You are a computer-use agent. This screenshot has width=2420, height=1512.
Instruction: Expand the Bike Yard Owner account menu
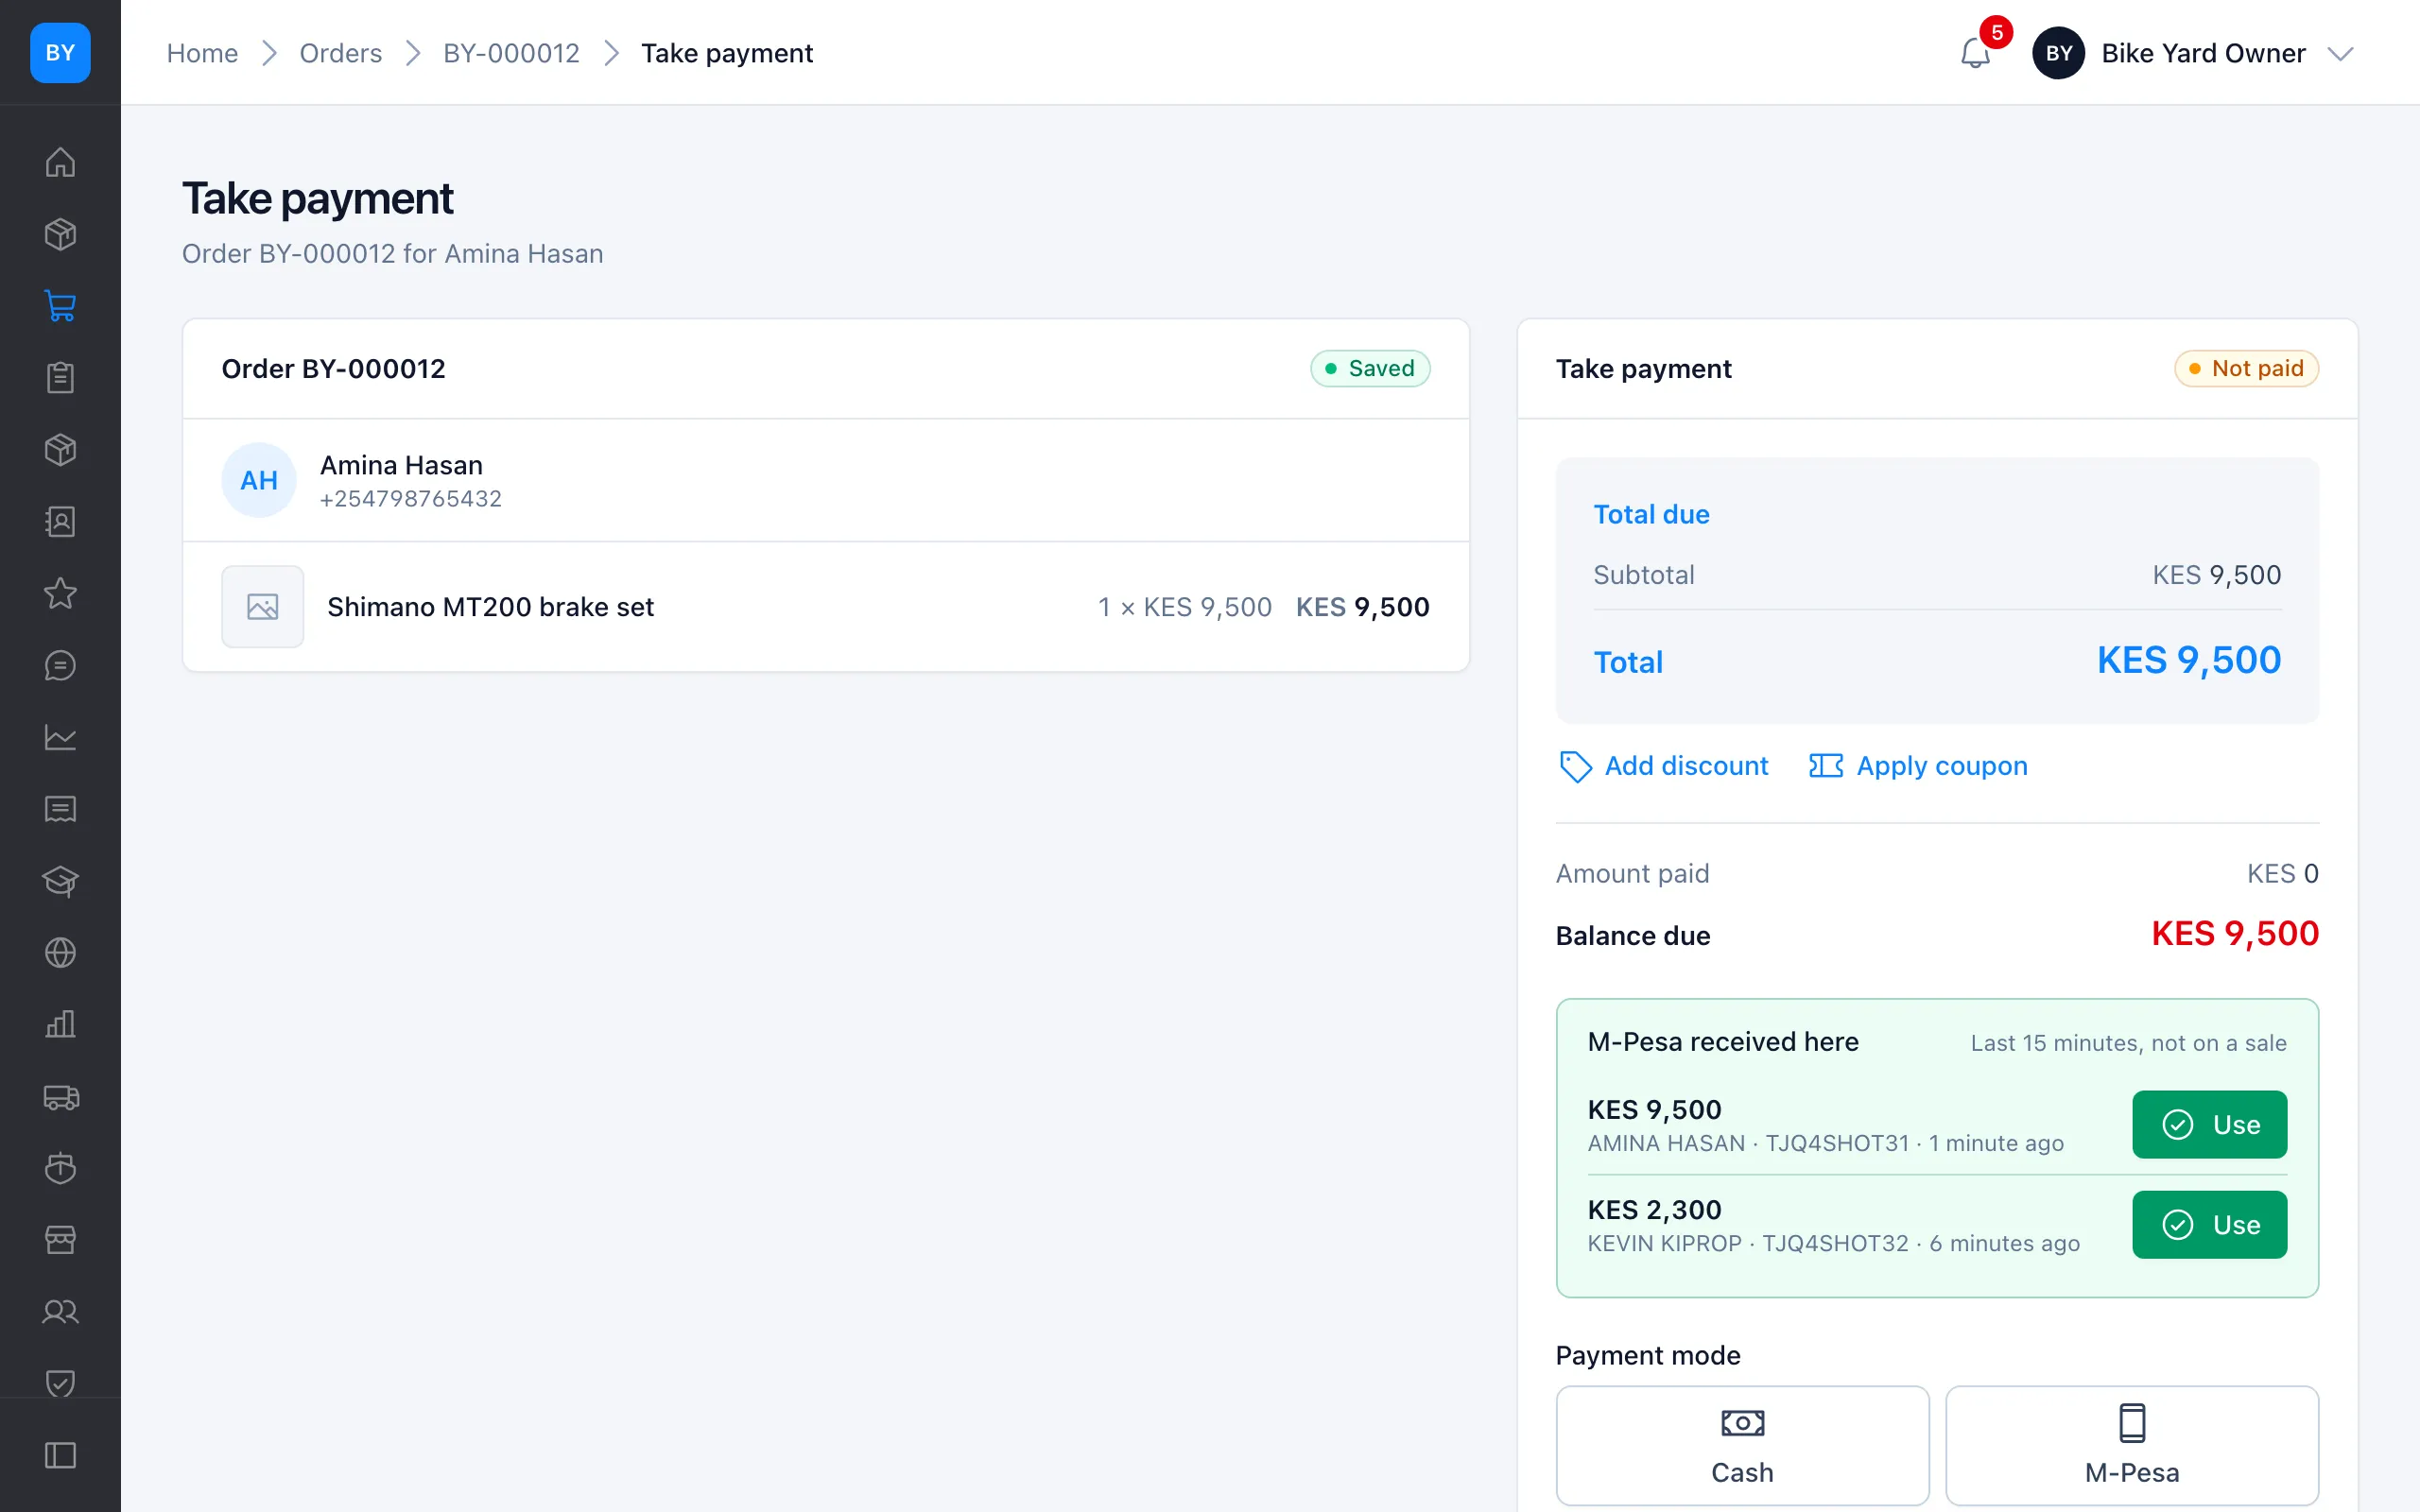tap(2192, 53)
